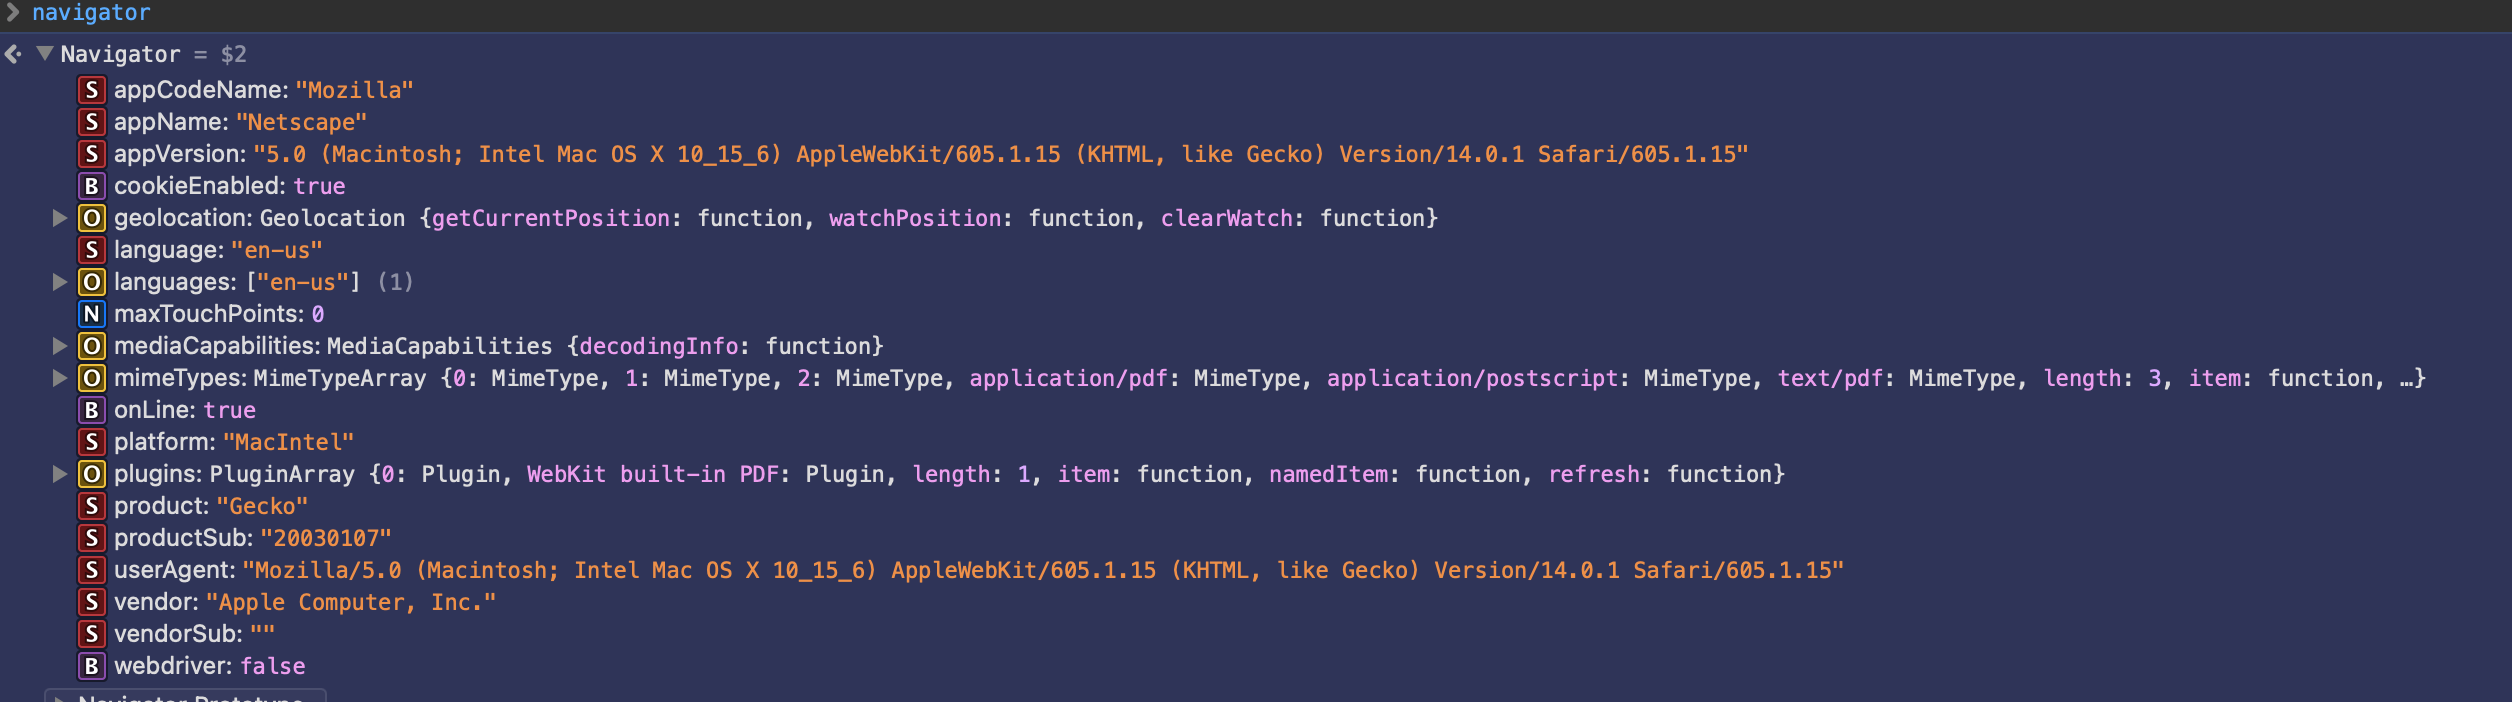Expand the geolocation property
2512x702 pixels.
click(x=62, y=218)
